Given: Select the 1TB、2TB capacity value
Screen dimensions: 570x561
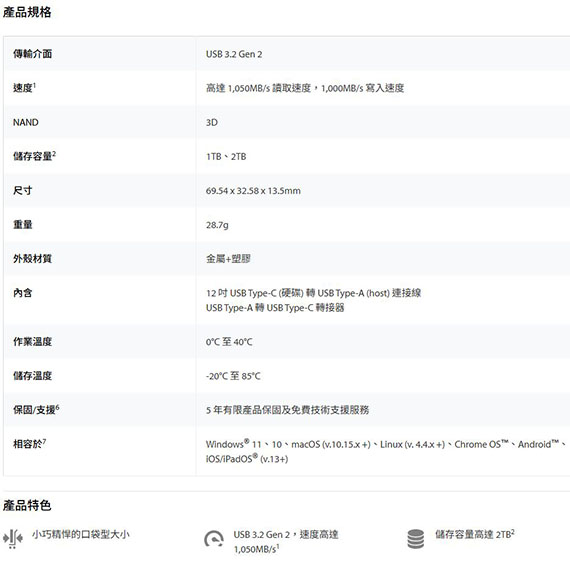Looking at the screenshot, I should click(226, 157).
